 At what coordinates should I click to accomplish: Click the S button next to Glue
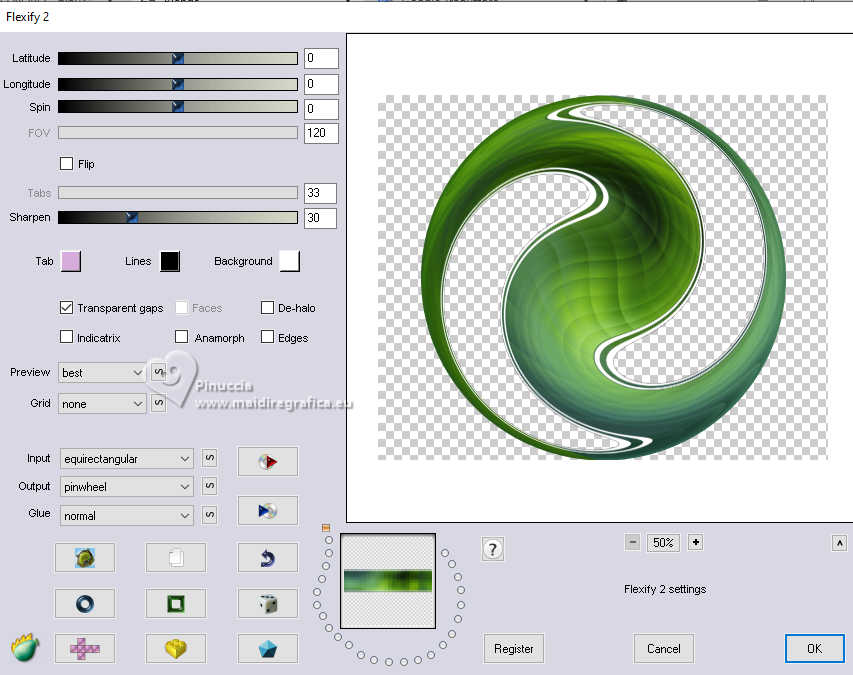(209, 515)
